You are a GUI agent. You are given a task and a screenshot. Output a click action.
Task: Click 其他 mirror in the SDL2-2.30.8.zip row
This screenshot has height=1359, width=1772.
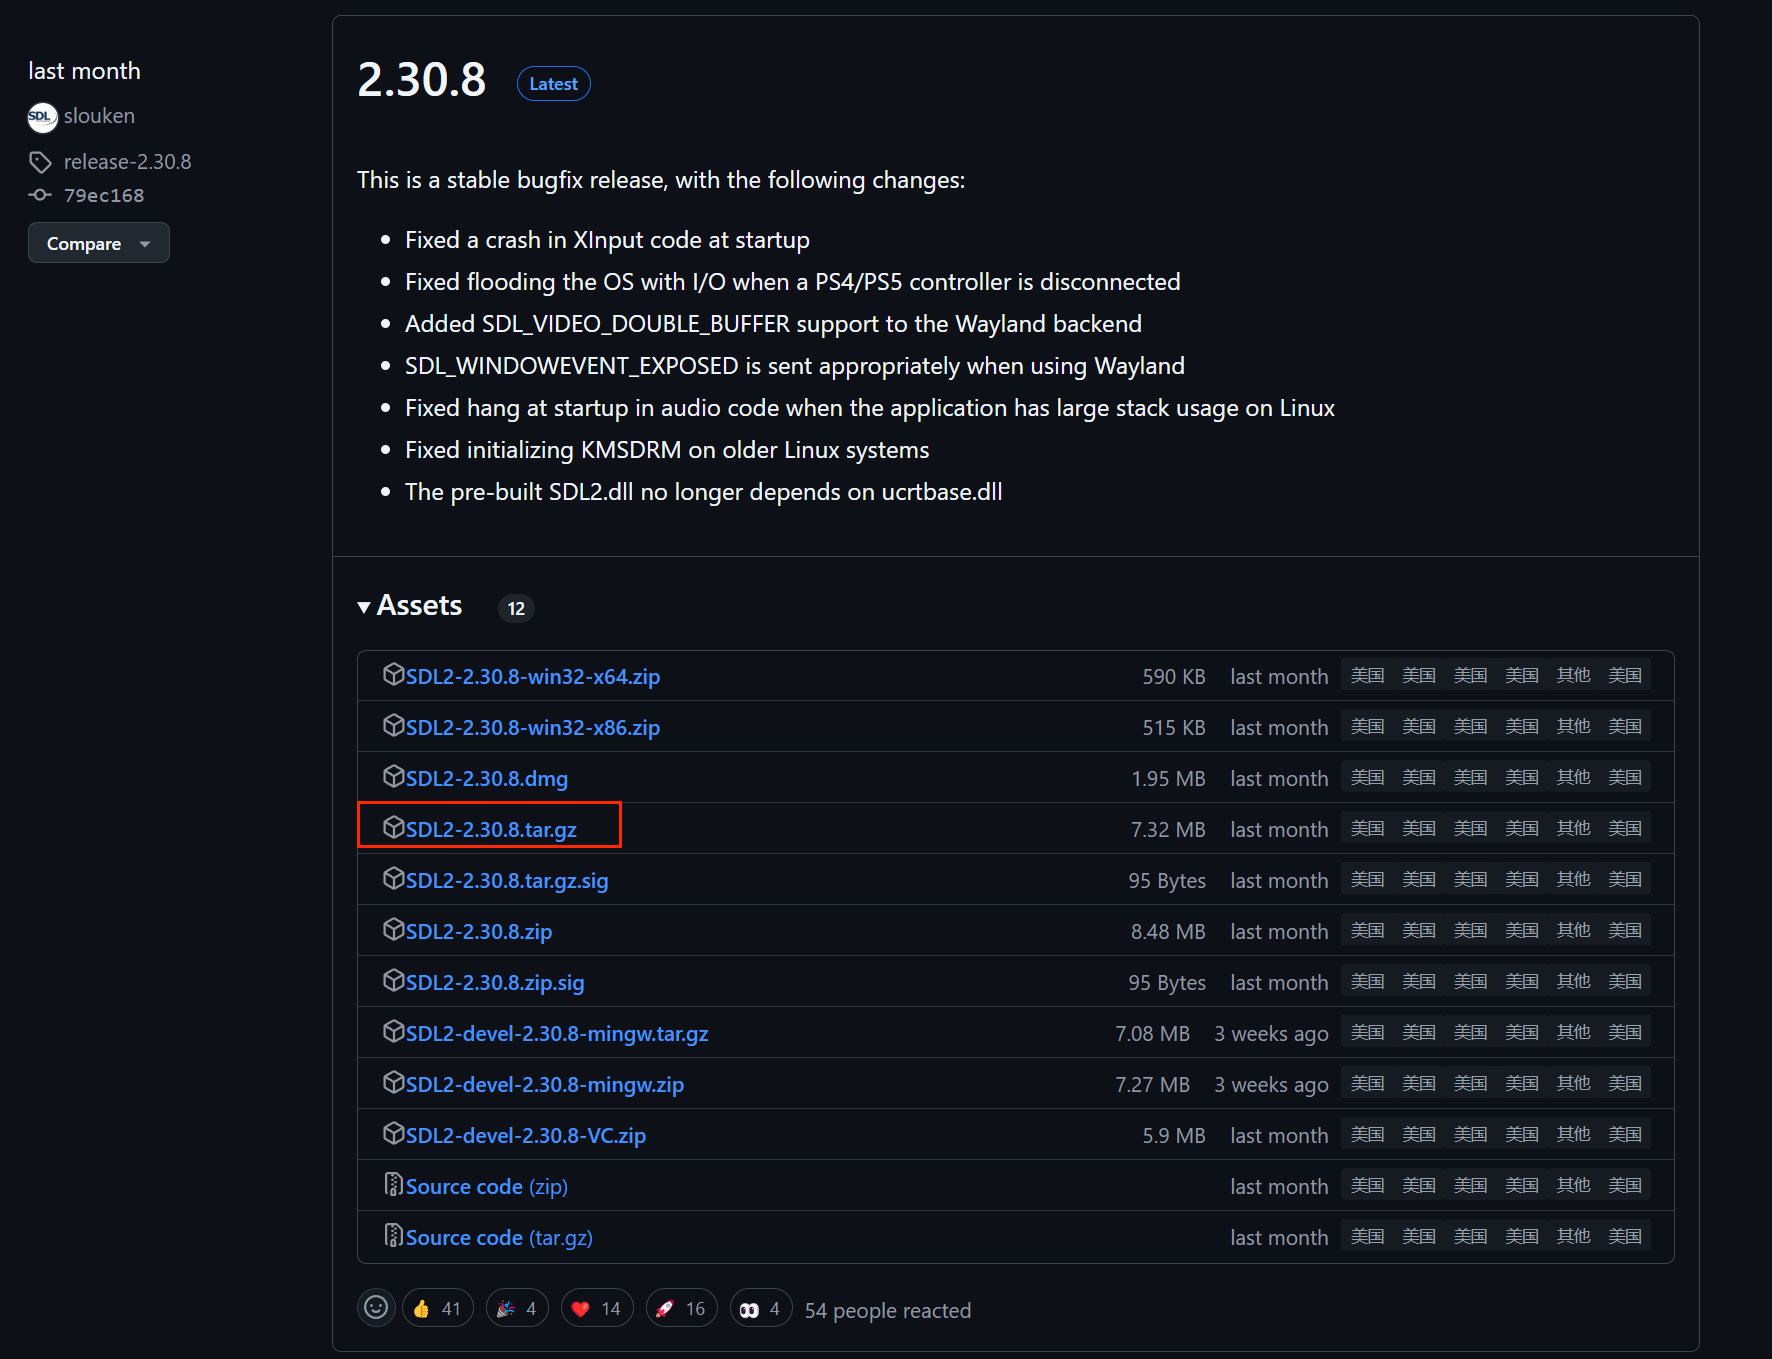(1573, 931)
